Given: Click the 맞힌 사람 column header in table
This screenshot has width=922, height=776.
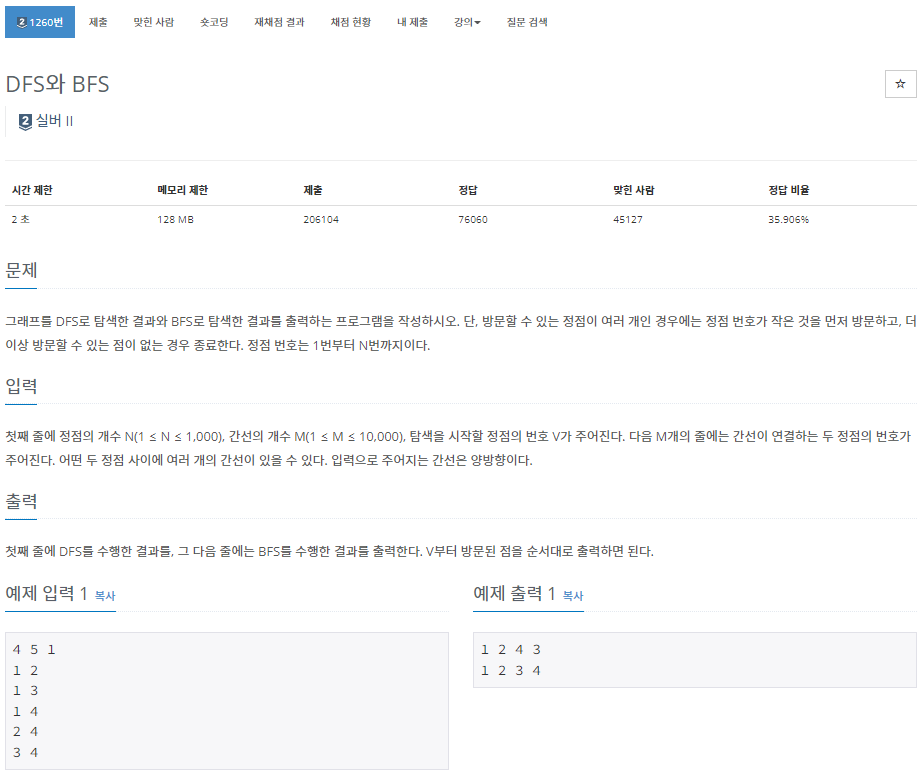Looking at the screenshot, I should [633, 190].
